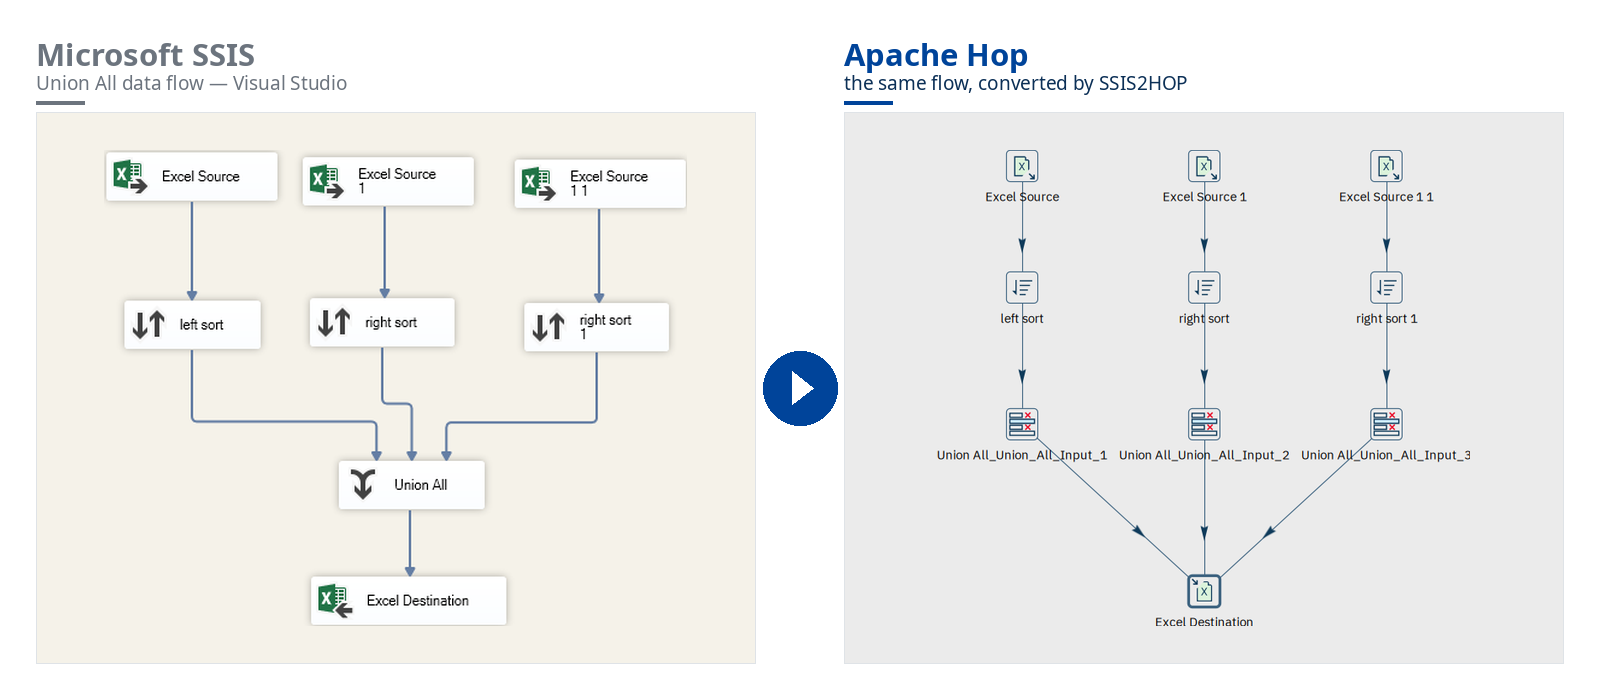This screenshot has width=1600, height=700.
Task: Select the first SSIS Excel Source icon
Action: click(130, 176)
